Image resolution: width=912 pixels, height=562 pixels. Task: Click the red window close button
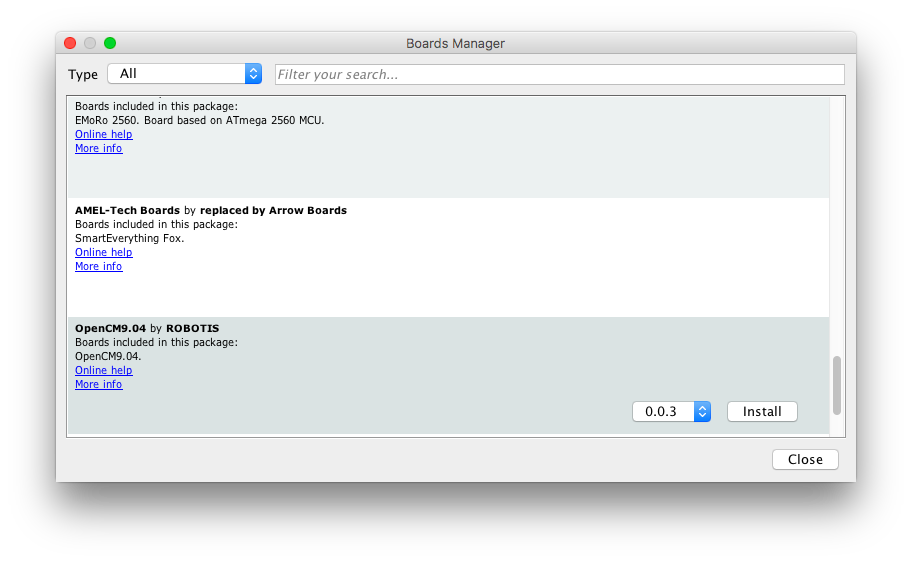coord(70,43)
